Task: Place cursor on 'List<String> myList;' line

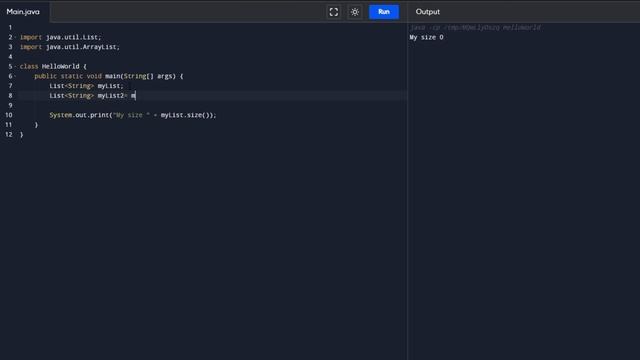Action: pyautogui.click(x=86, y=86)
